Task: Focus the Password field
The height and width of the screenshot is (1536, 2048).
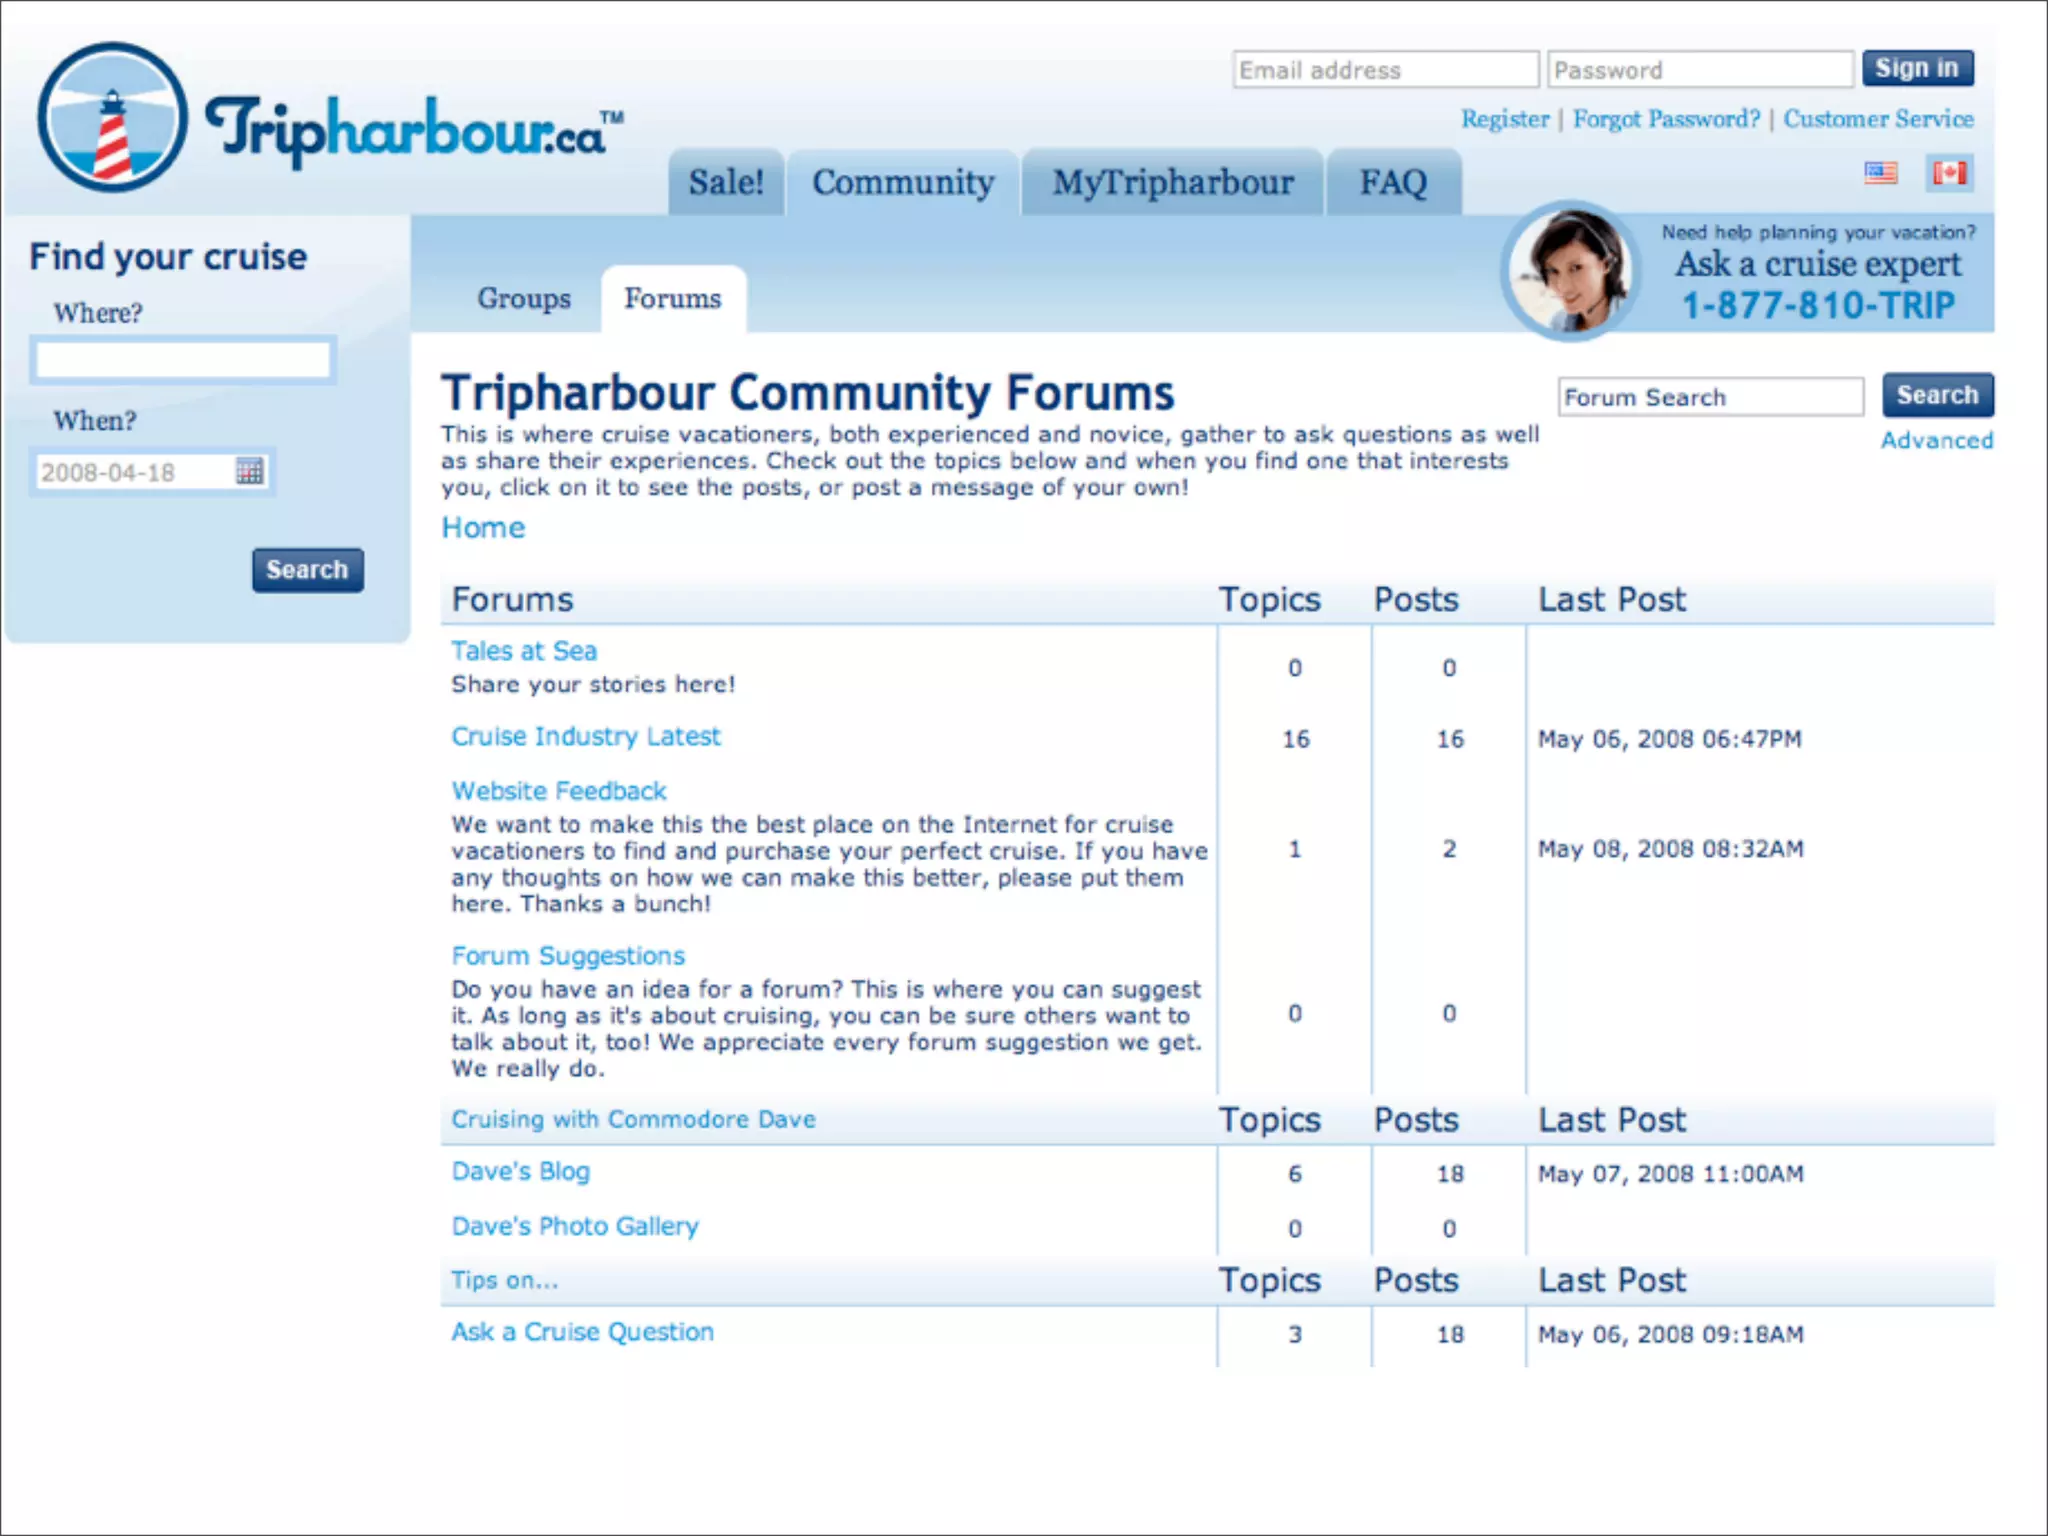Action: 1700,70
